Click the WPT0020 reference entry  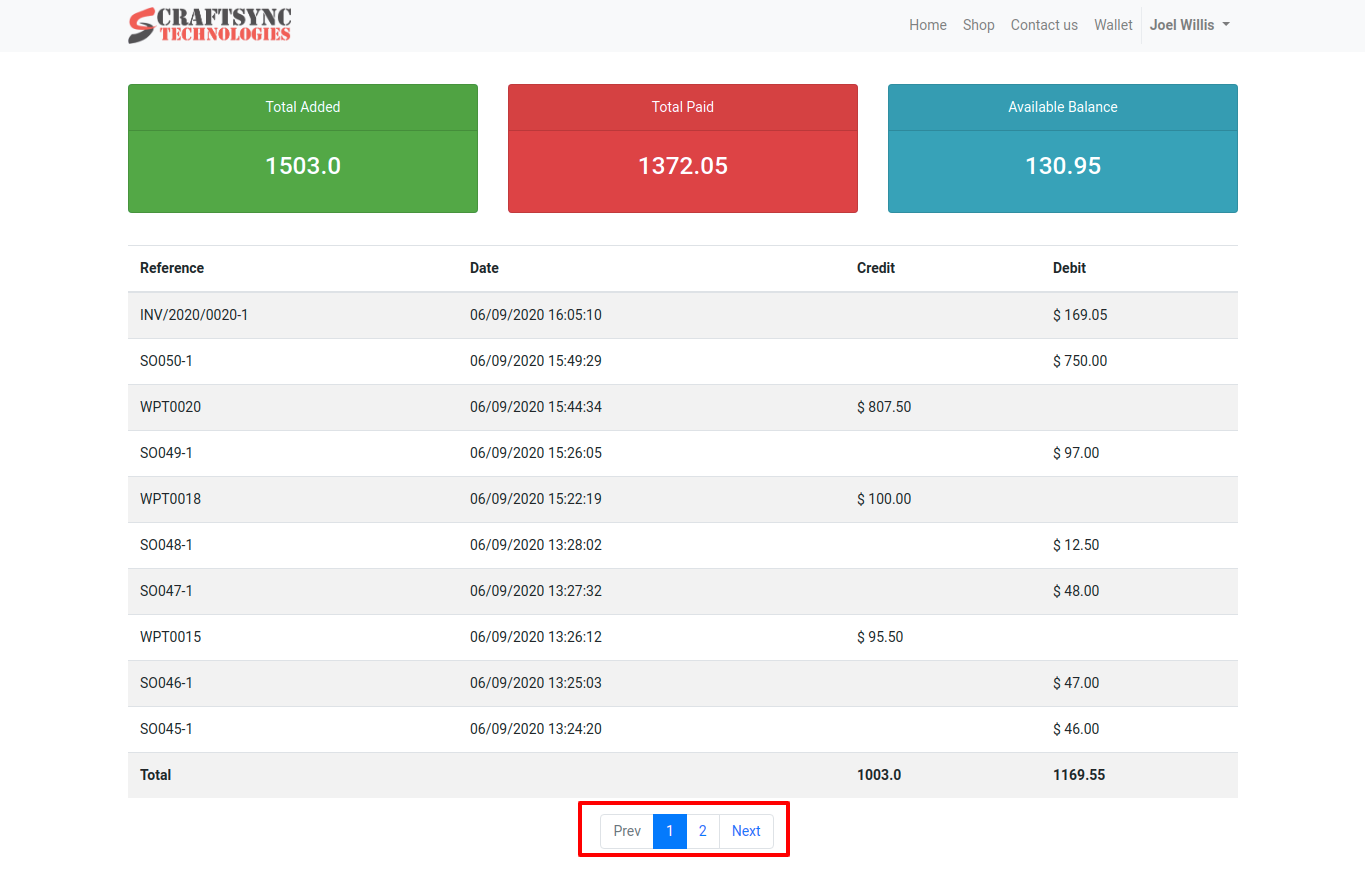click(170, 407)
